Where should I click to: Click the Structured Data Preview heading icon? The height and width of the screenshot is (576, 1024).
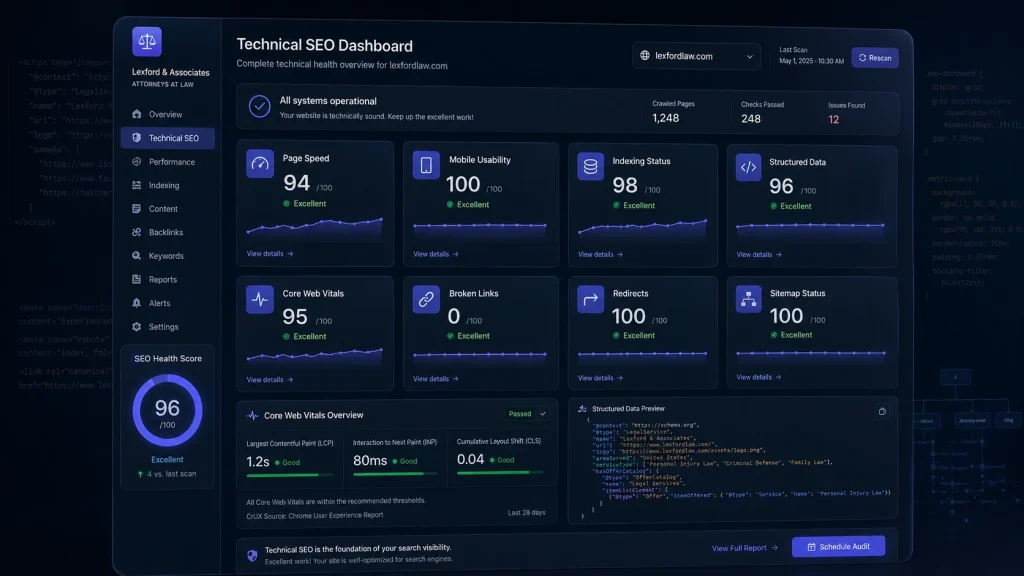click(x=582, y=409)
